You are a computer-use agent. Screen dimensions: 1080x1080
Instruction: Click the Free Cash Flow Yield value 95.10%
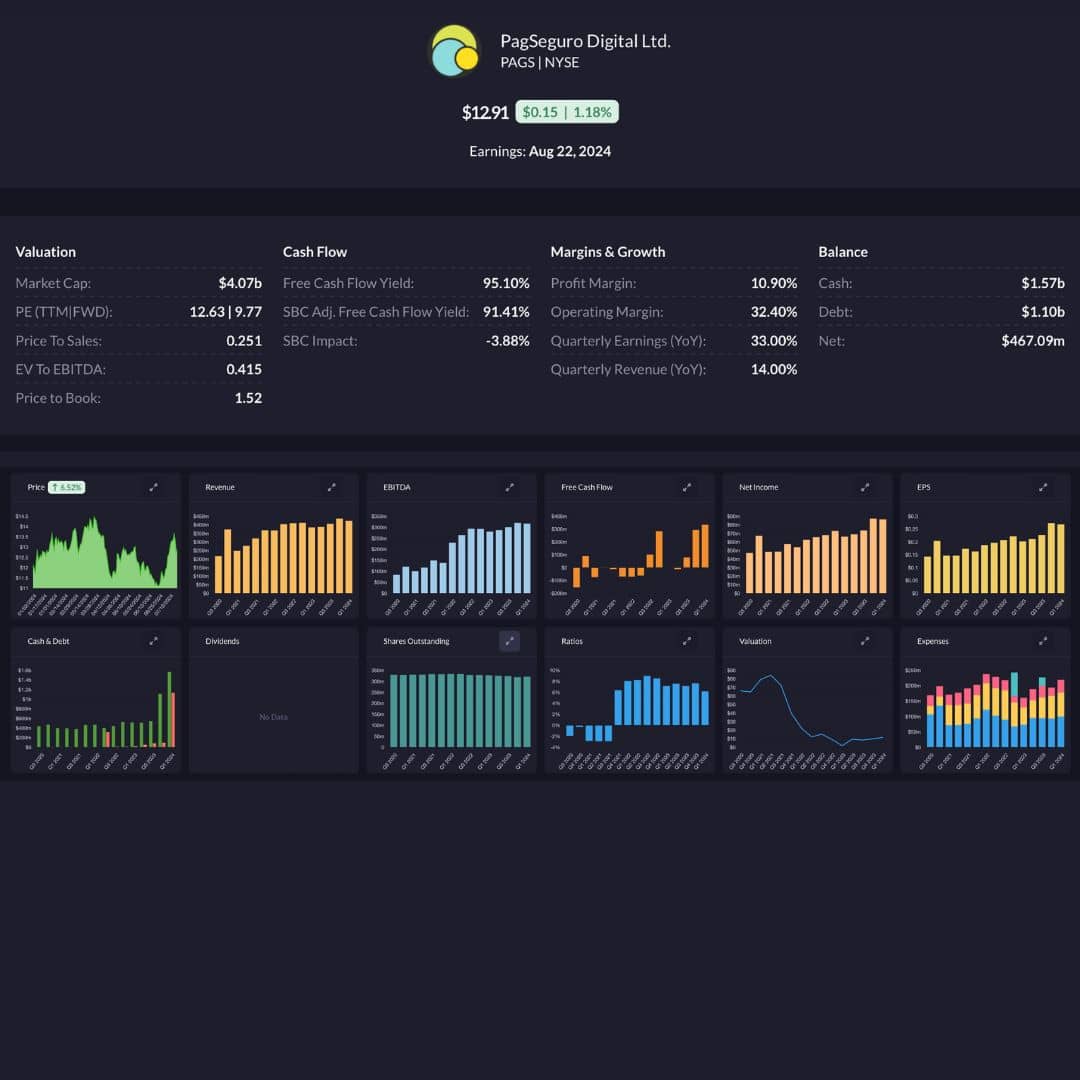click(506, 283)
